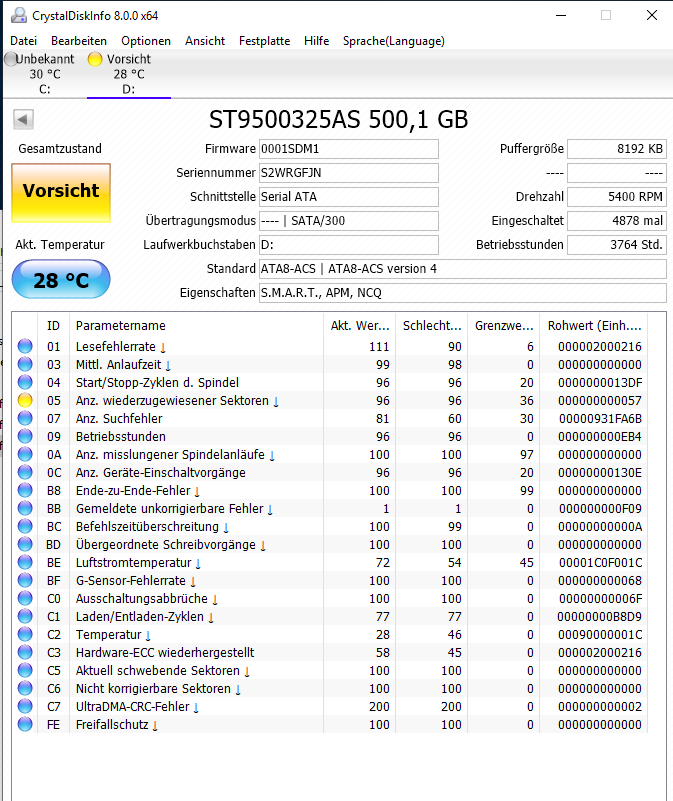Click the Eigenschaften field S.M.A.R.T., APM, NCQ

[x=462, y=293]
